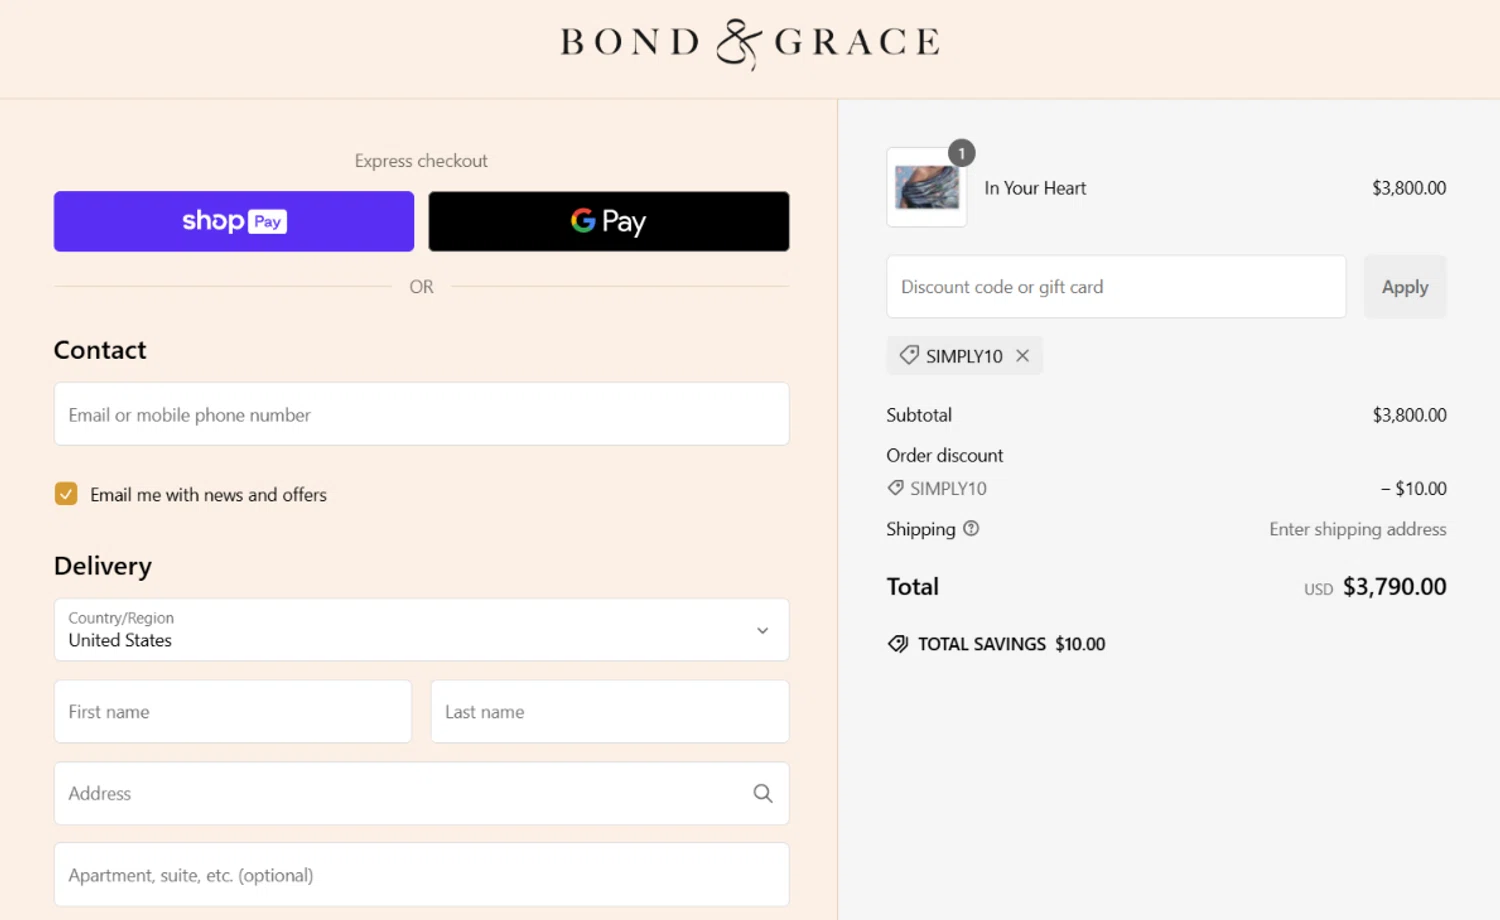The width and height of the screenshot is (1500, 920).
Task: Click the quantity badge on product thumbnail
Action: click(962, 153)
